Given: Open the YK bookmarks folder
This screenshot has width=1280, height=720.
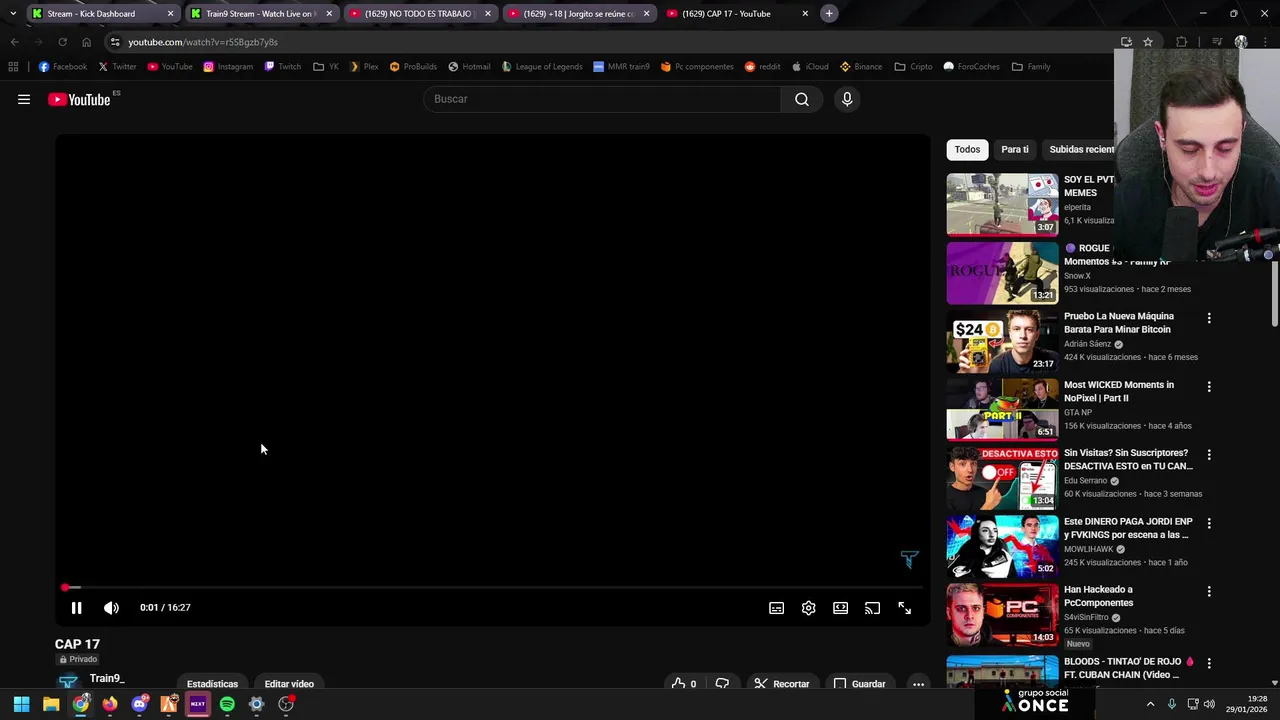Looking at the screenshot, I should point(326,67).
